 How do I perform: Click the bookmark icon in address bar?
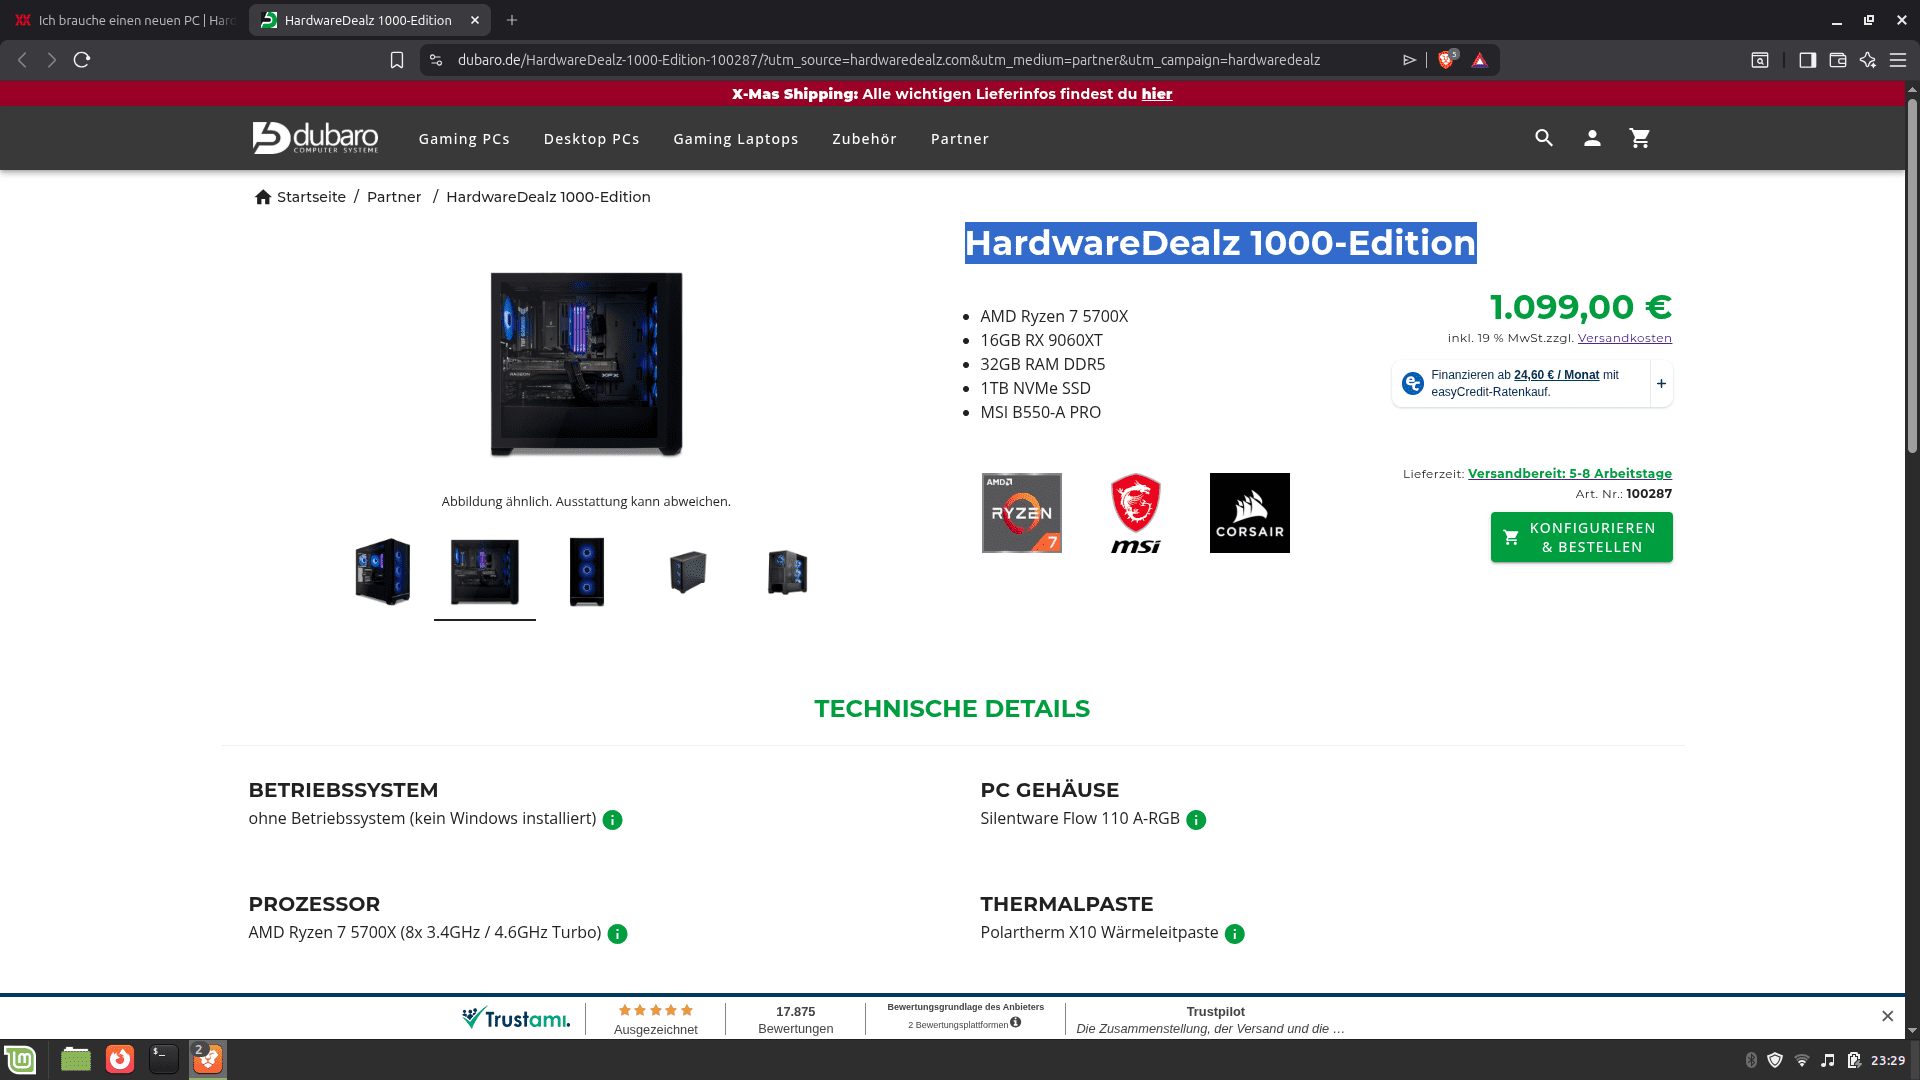tap(397, 60)
